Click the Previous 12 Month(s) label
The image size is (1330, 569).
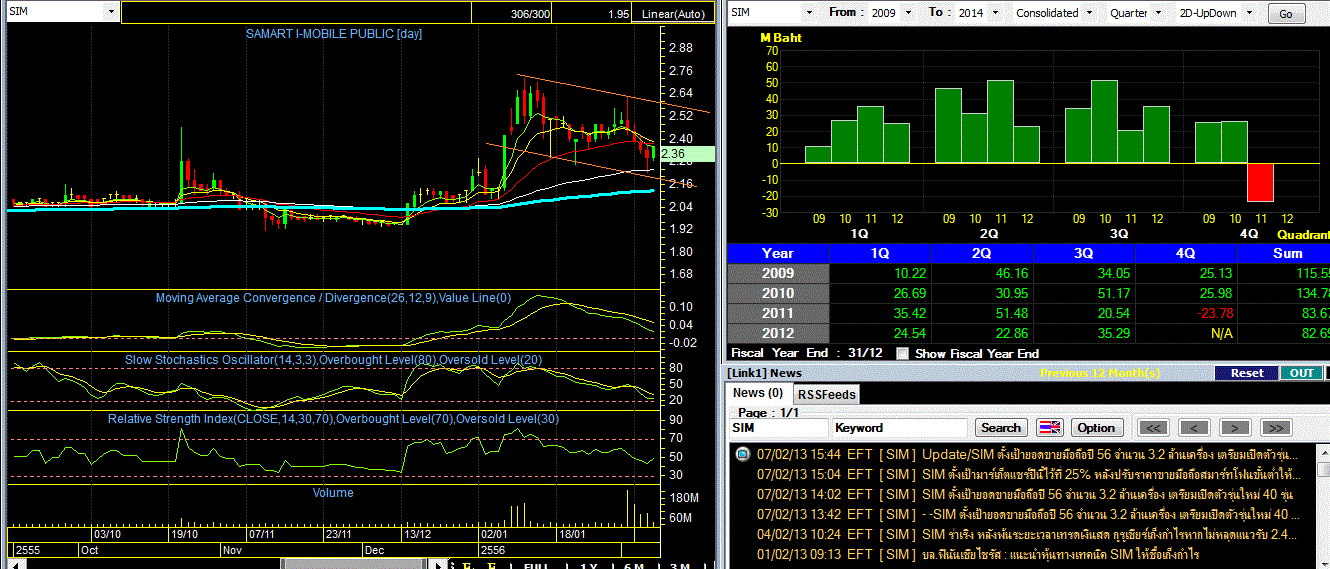tap(1100, 373)
